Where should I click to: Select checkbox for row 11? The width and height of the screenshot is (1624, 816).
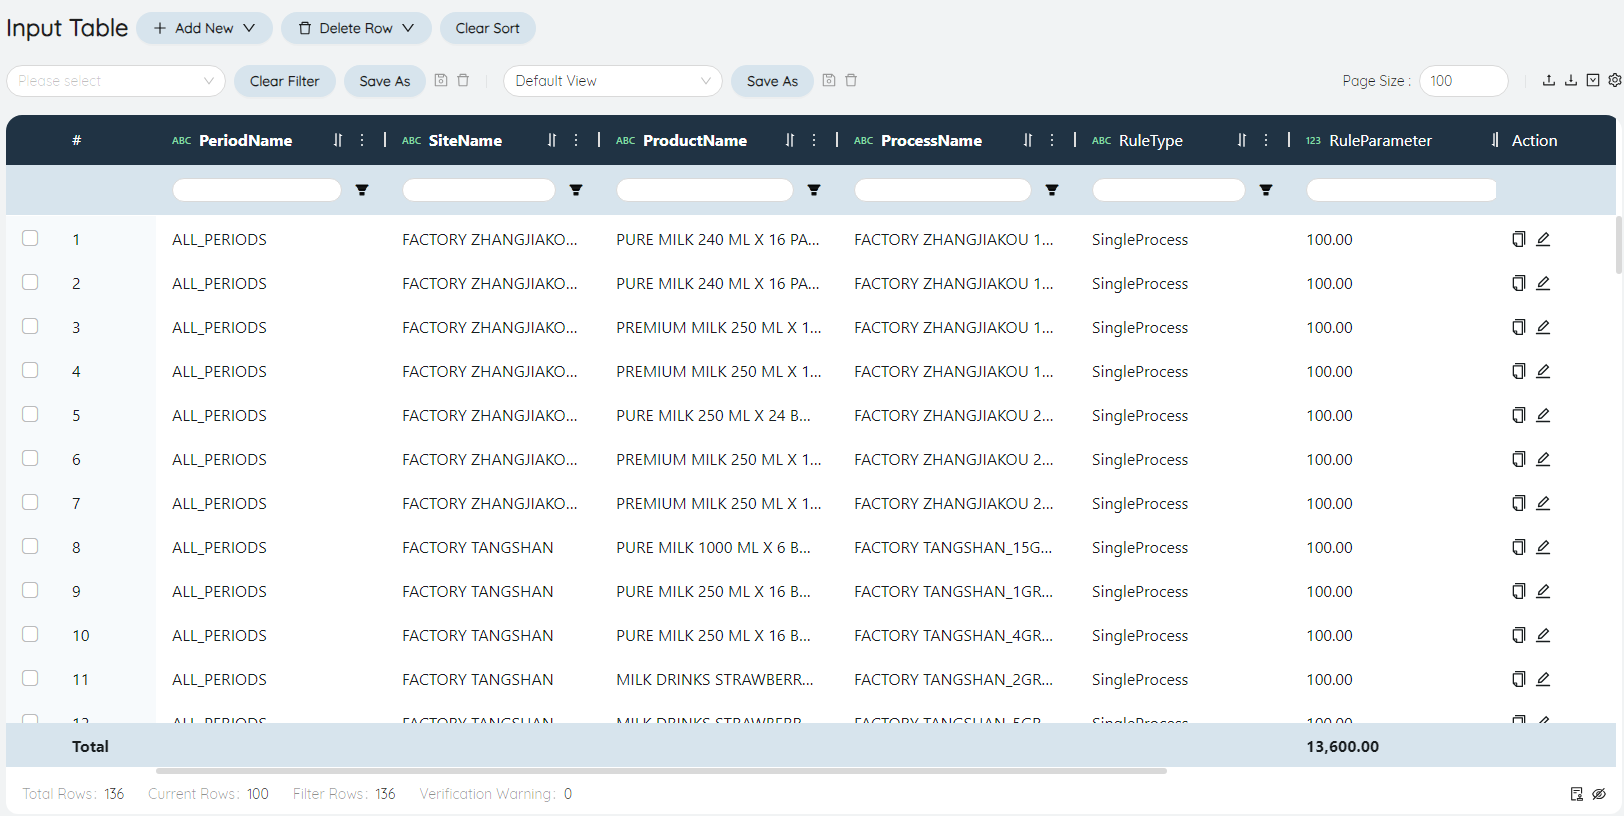point(30,678)
